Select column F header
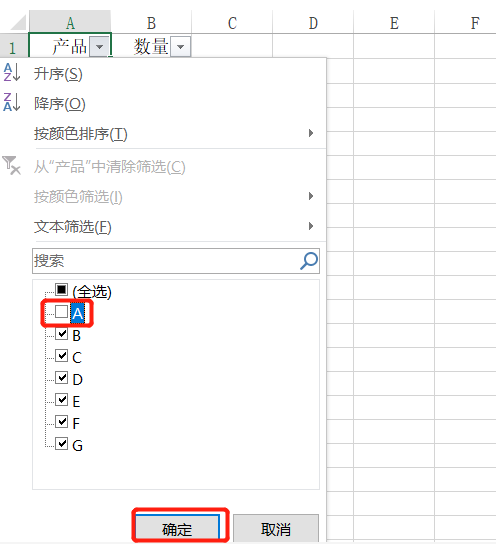Image resolution: width=496 pixels, height=544 pixels. point(465,22)
